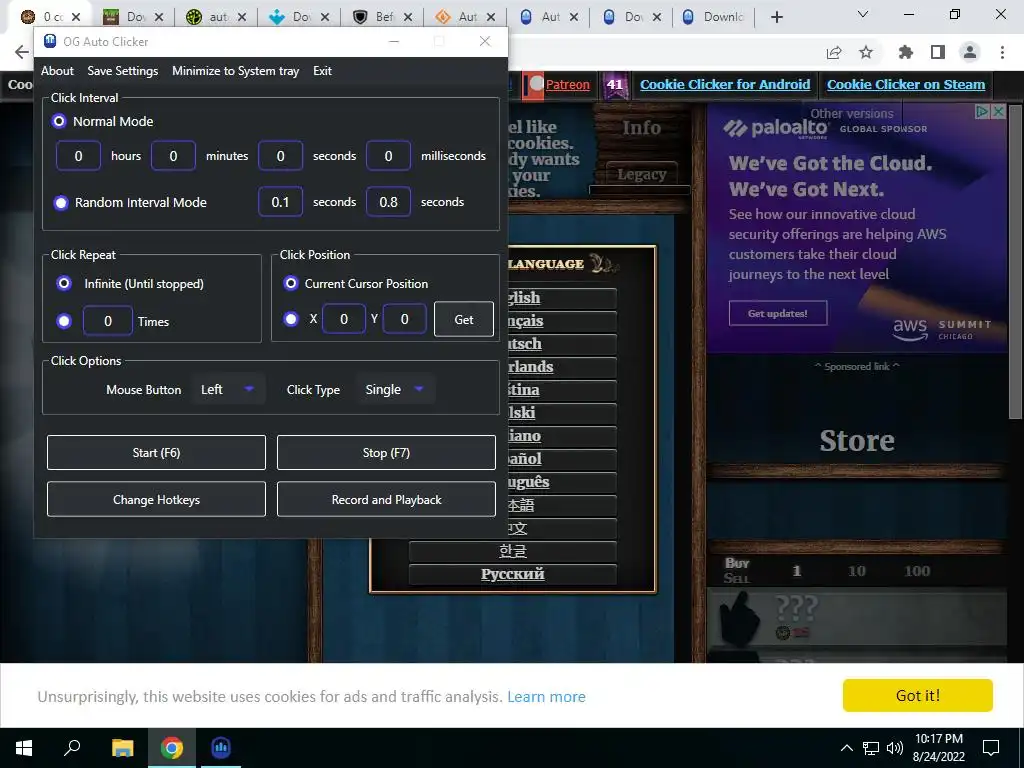The width and height of the screenshot is (1024, 768).
Task: Close the first 0 cookies tab
Action: (76, 17)
